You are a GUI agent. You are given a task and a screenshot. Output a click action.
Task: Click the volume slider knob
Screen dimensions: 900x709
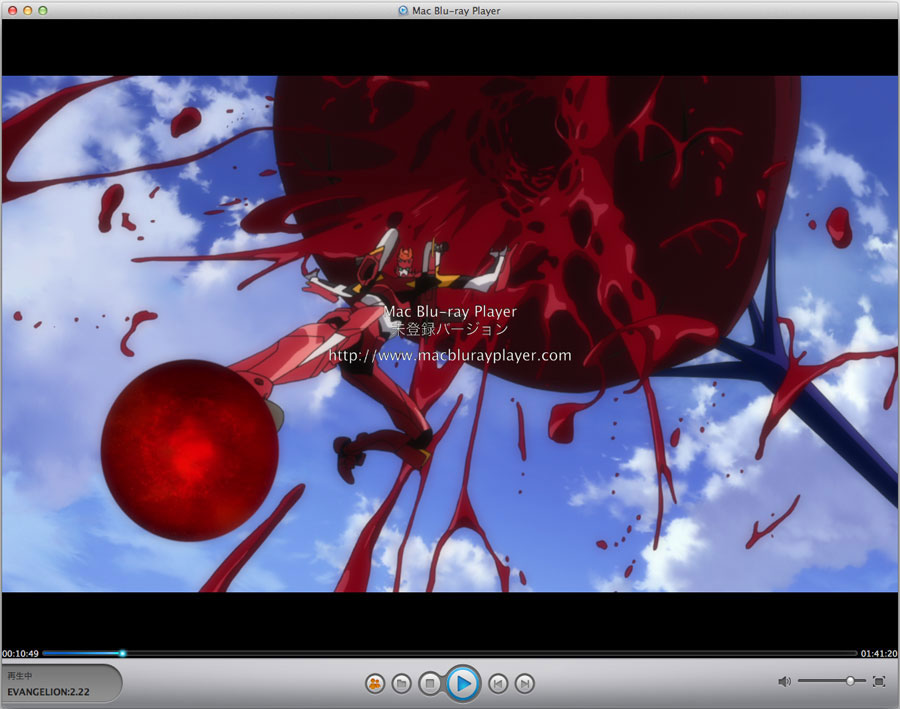850,681
